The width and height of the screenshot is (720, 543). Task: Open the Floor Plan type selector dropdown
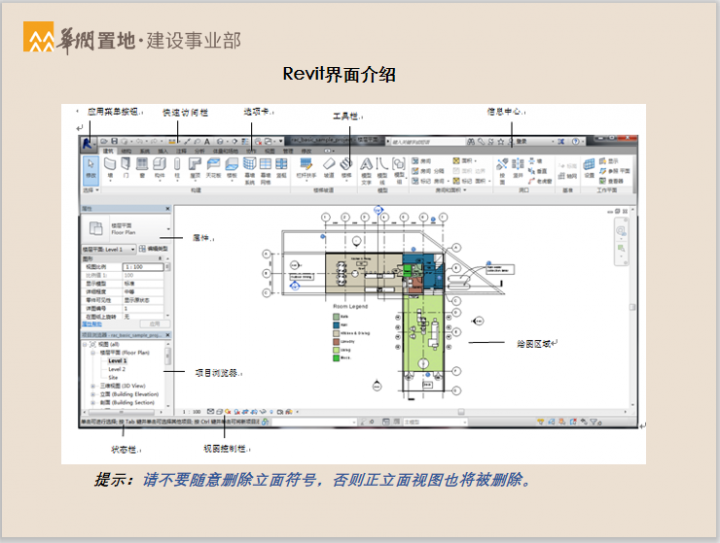tap(169, 229)
